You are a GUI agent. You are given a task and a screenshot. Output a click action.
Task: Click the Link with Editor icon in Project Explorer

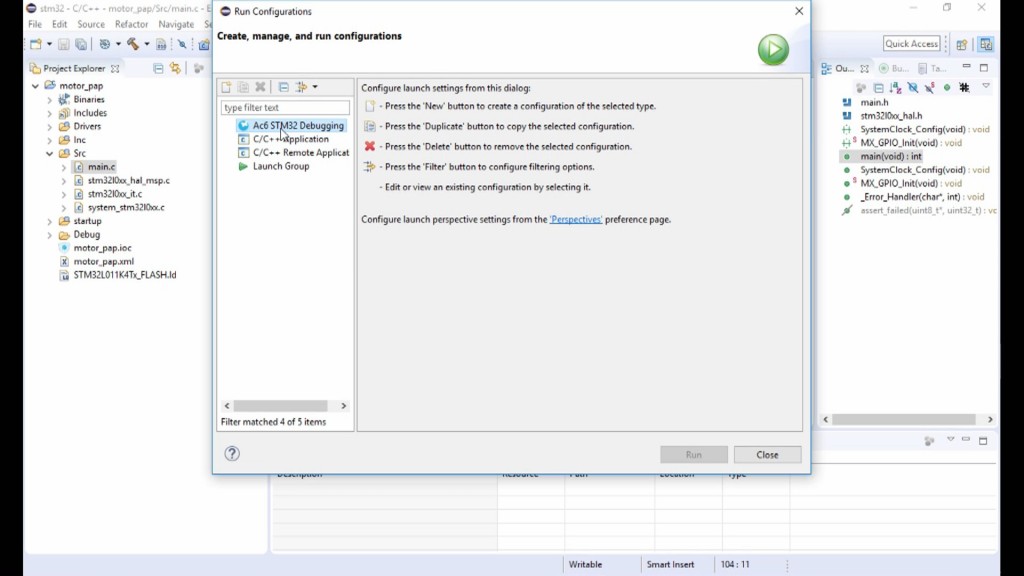(175, 68)
